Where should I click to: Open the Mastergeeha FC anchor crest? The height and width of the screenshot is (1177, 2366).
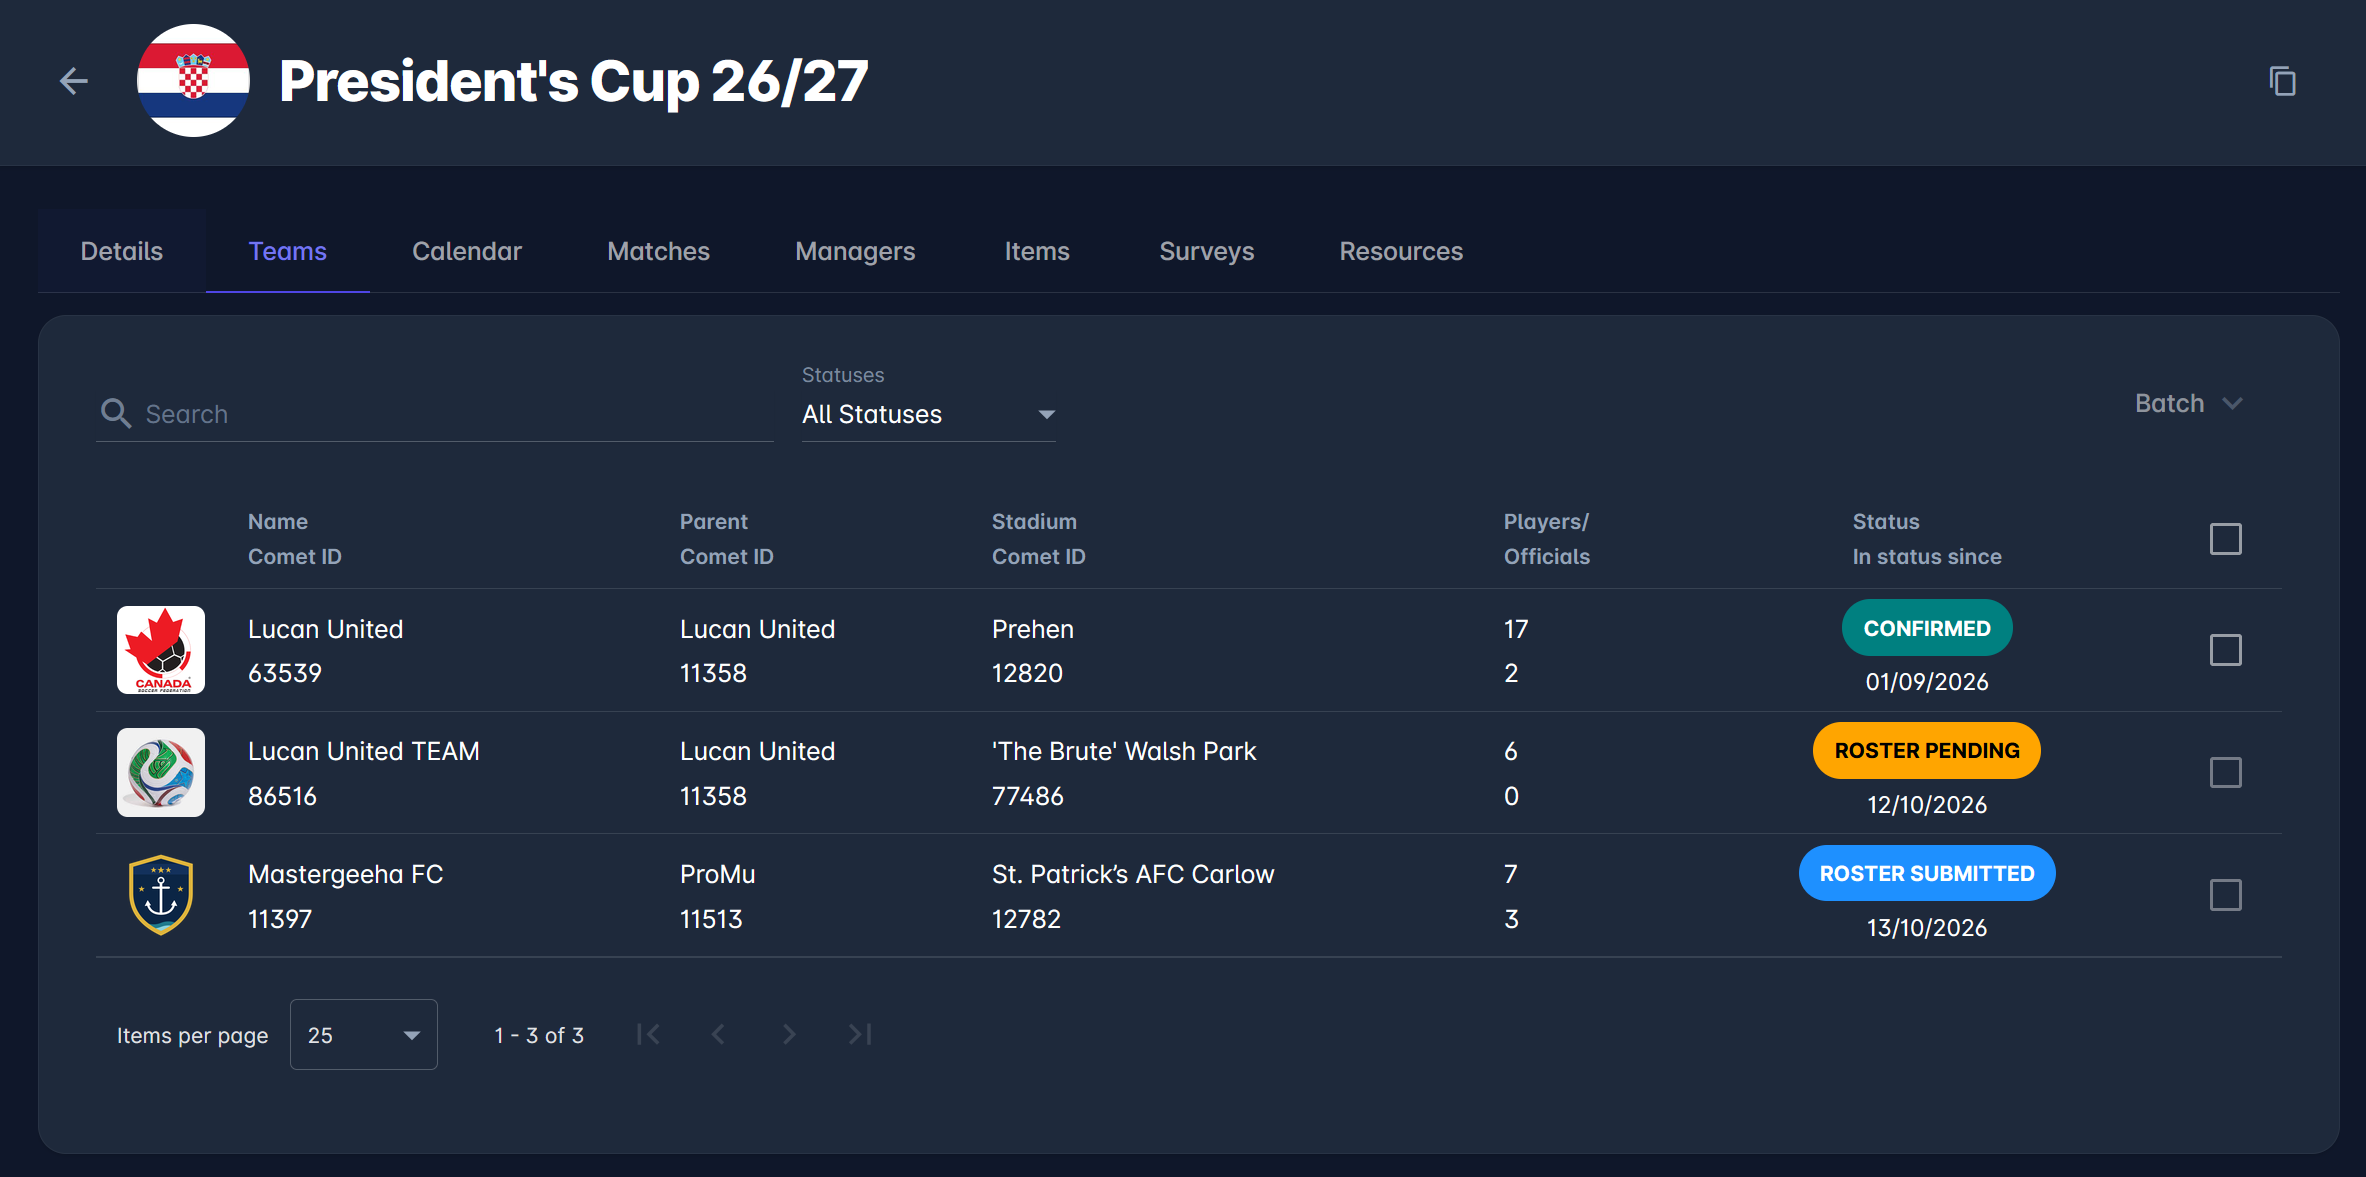(x=161, y=895)
